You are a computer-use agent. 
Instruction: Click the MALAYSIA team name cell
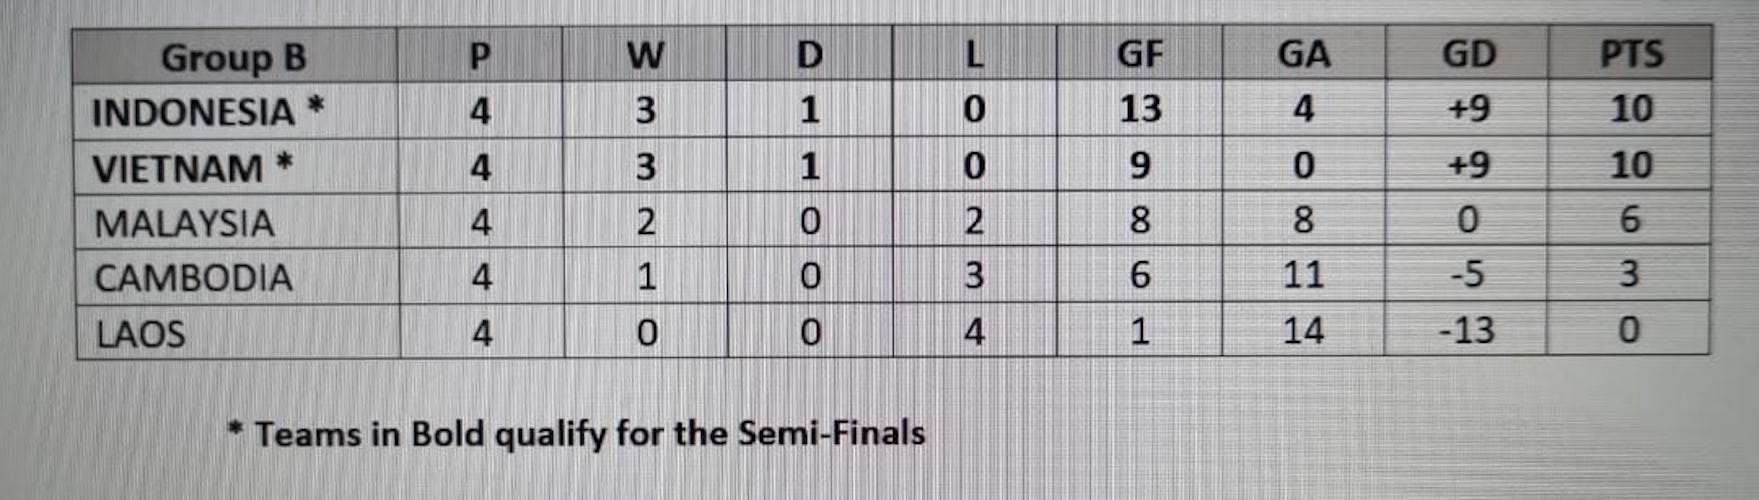click(184, 223)
